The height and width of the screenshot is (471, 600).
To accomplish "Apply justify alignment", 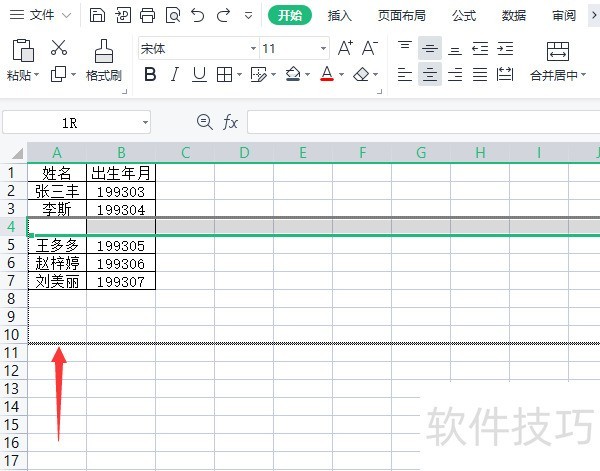I will click(480, 74).
